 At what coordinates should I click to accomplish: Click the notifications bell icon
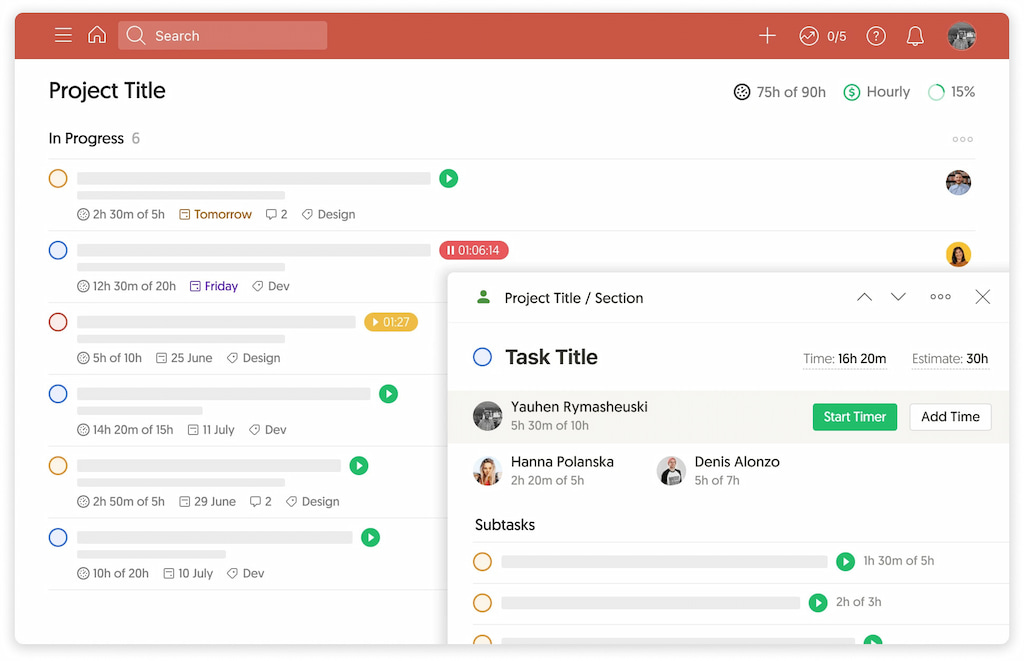(914, 35)
